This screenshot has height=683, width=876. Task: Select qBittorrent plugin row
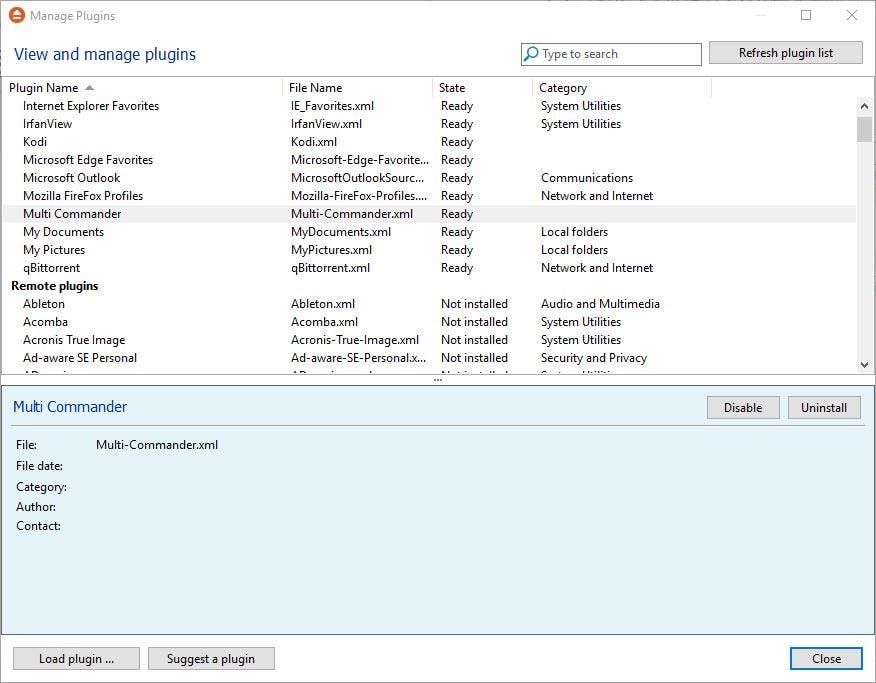click(429, 268)
